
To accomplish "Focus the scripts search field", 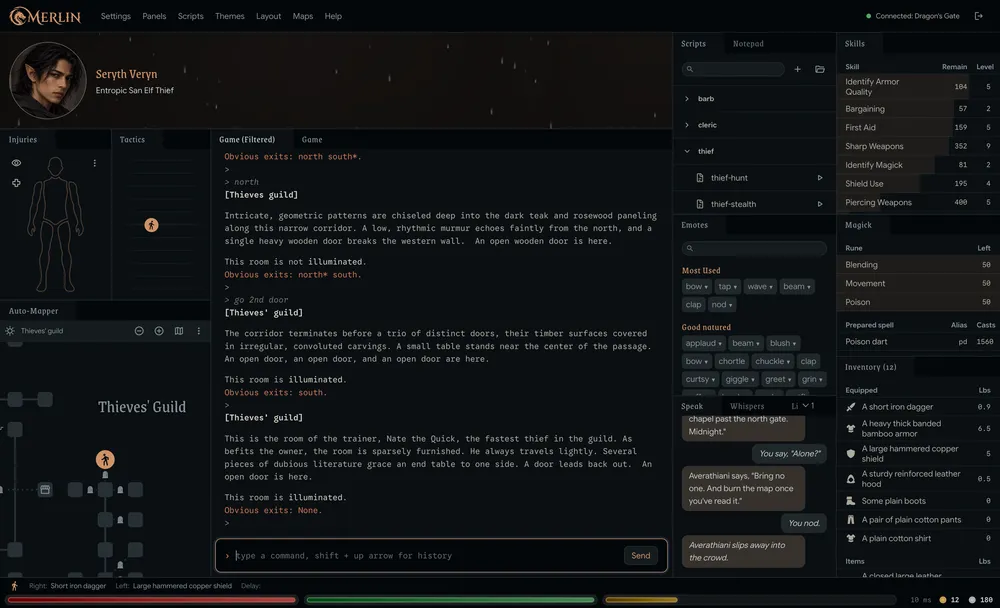I will pyautogui.click(x=733, y=69).
